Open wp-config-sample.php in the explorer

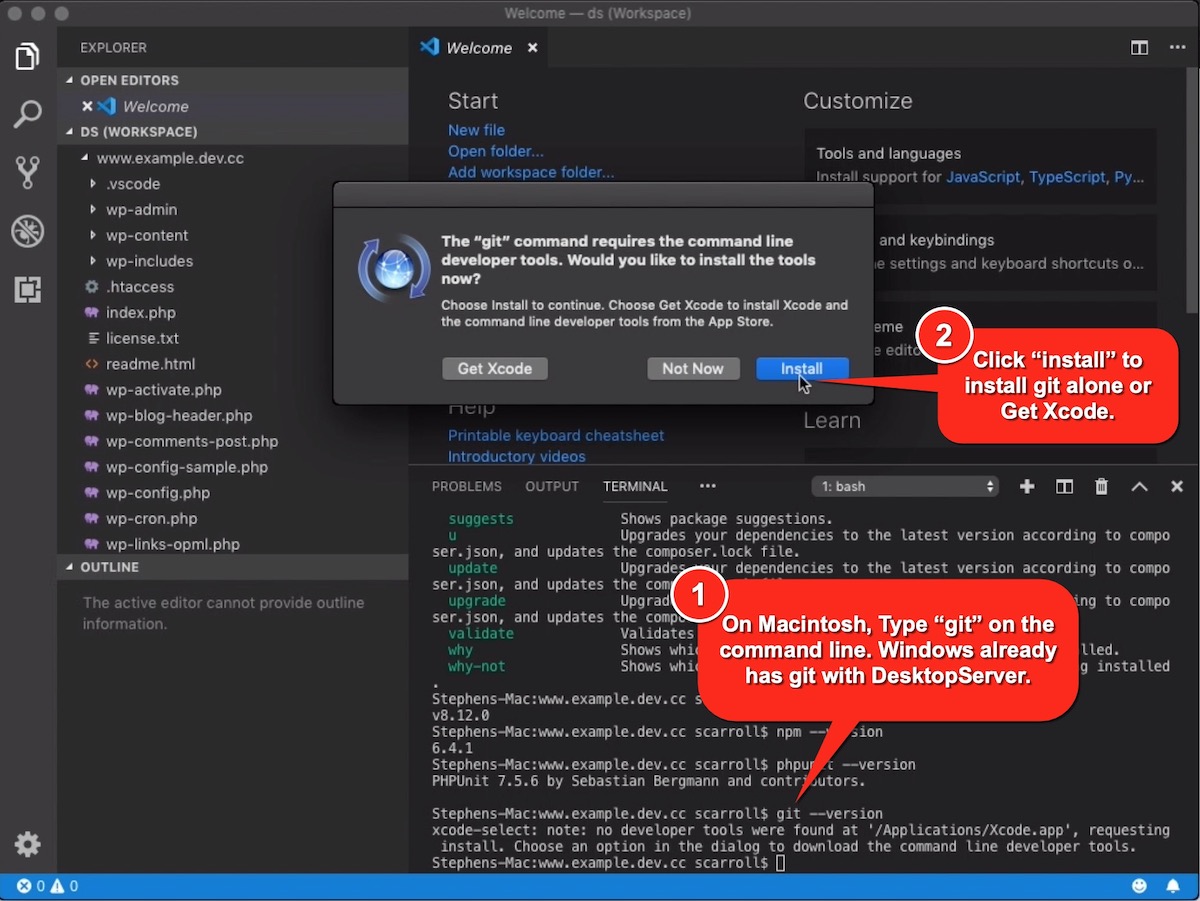[187, 467]
